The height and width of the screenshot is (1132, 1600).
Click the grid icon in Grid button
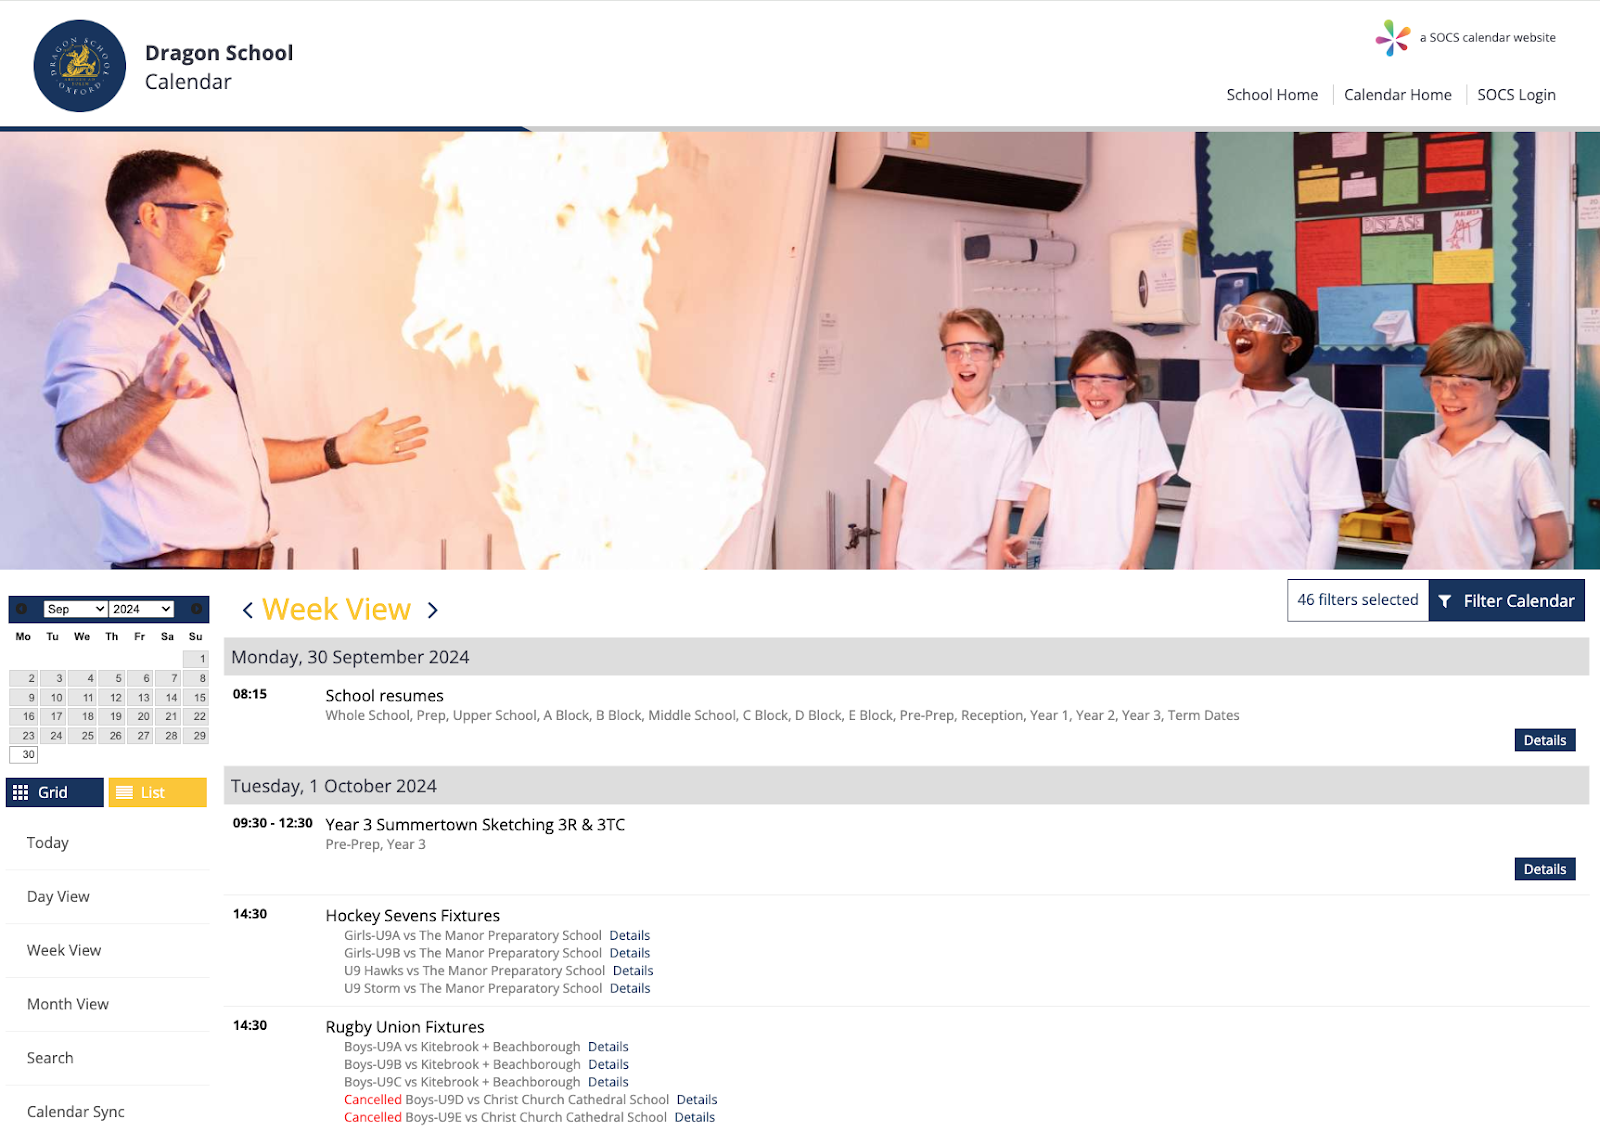21,793
